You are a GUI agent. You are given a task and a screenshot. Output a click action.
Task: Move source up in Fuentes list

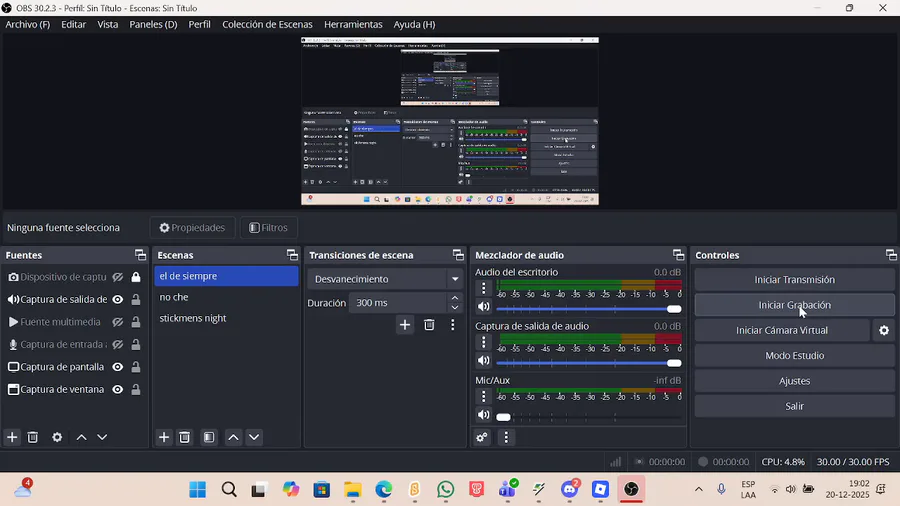pos(82,437)
